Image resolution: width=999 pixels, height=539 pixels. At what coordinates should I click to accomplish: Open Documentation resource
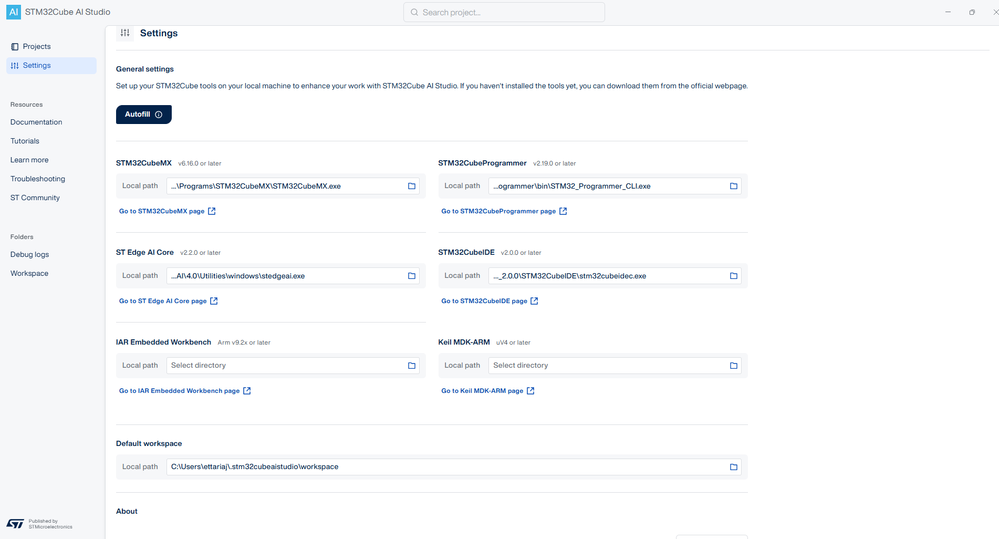point(36,122)
